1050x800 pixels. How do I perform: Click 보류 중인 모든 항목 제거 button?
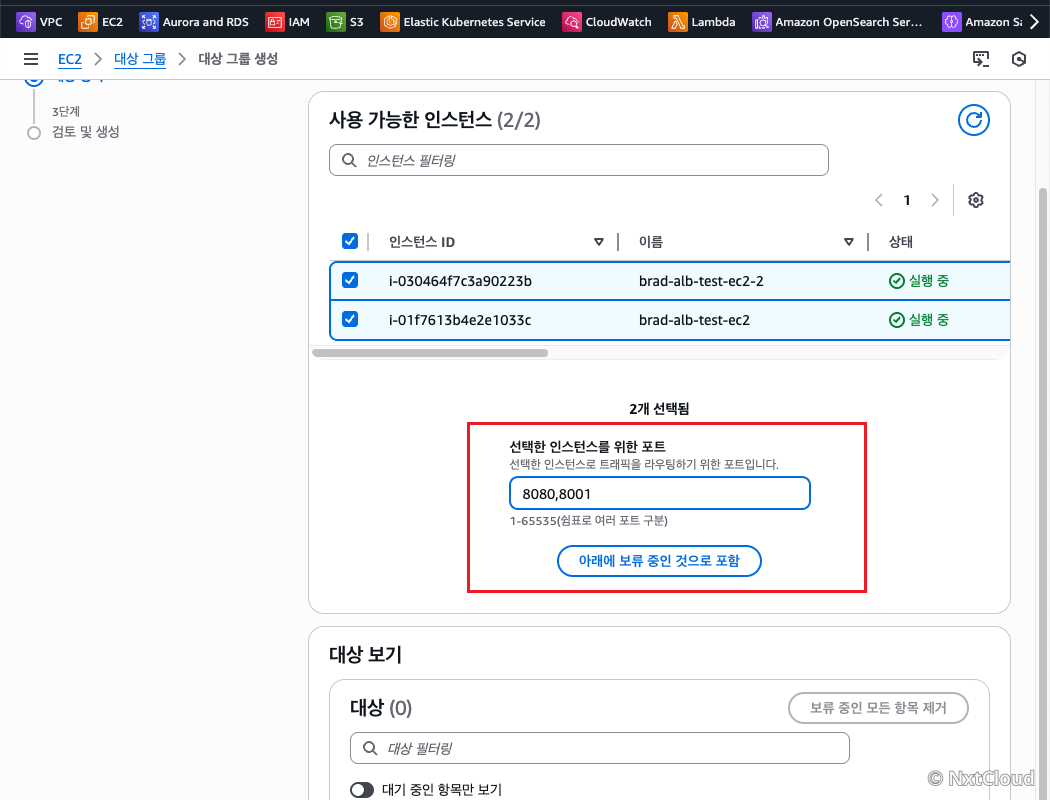point(878,708)
